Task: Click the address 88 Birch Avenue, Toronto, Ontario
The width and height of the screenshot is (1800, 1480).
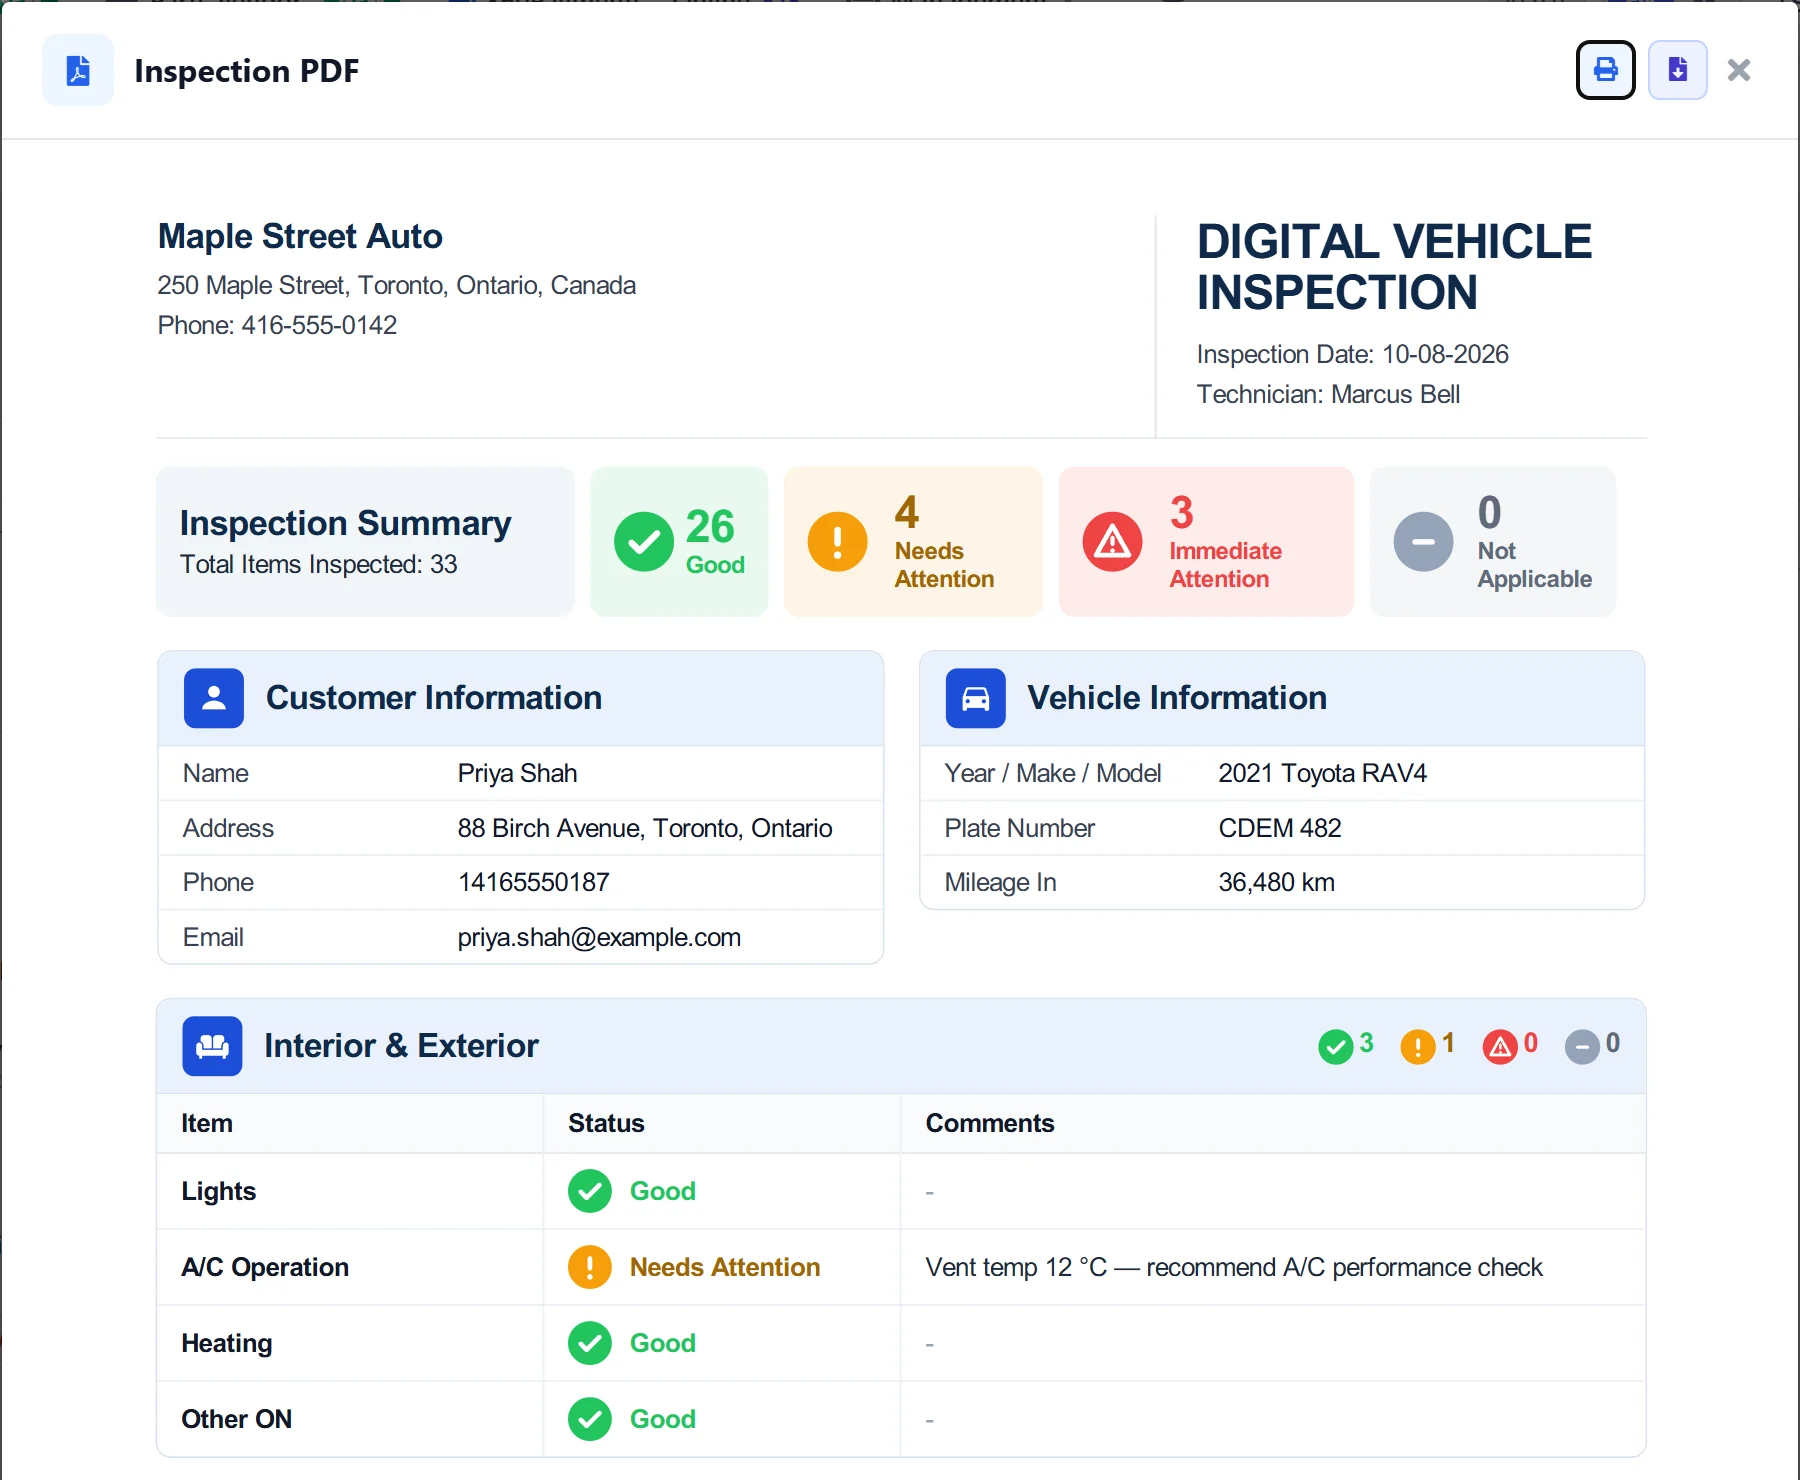Action: coord(645,828)
